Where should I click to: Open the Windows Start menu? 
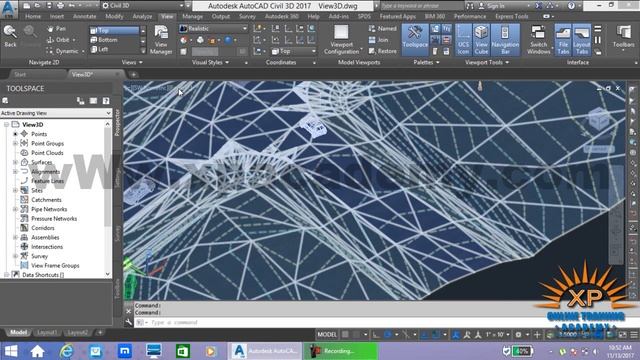[x=11, y=351]
